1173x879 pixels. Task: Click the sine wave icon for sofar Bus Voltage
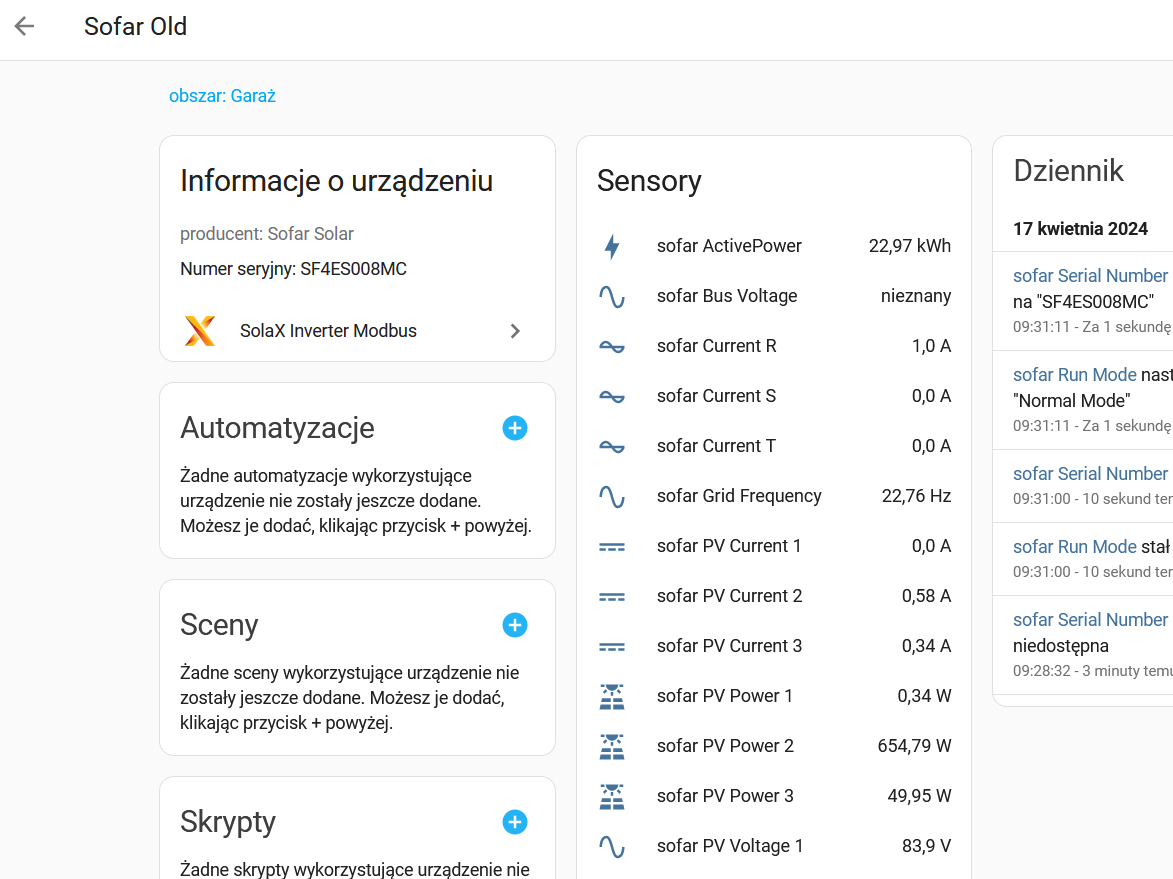point(612,296)
